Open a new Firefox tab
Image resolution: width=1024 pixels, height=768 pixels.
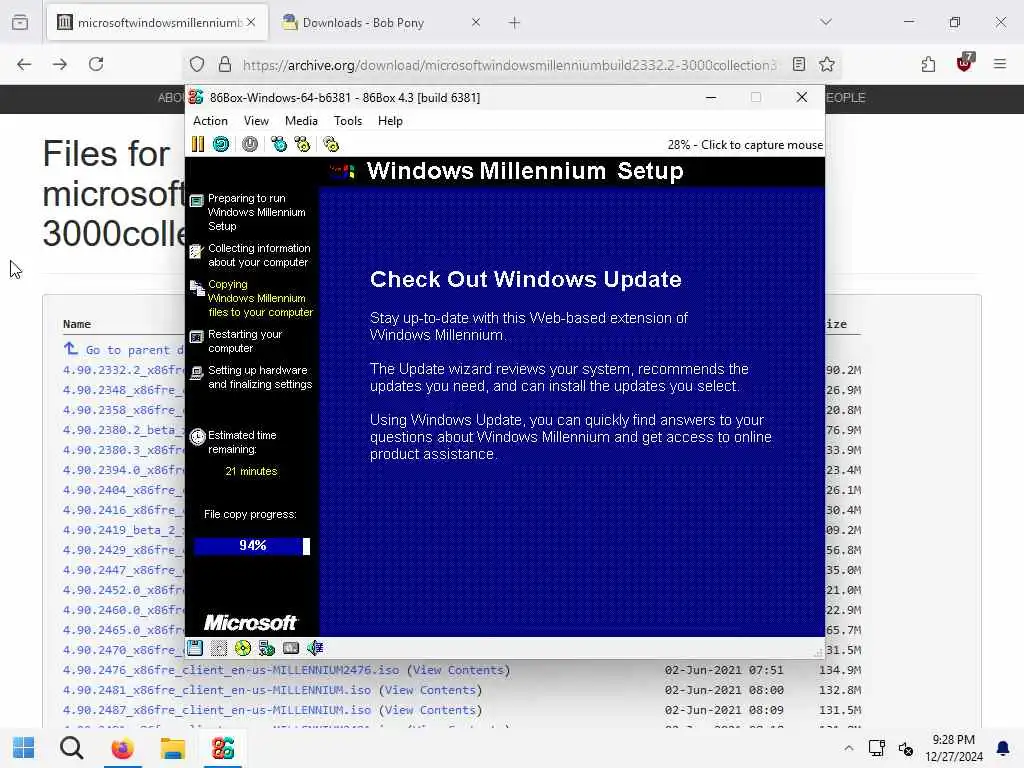[515, 23]
